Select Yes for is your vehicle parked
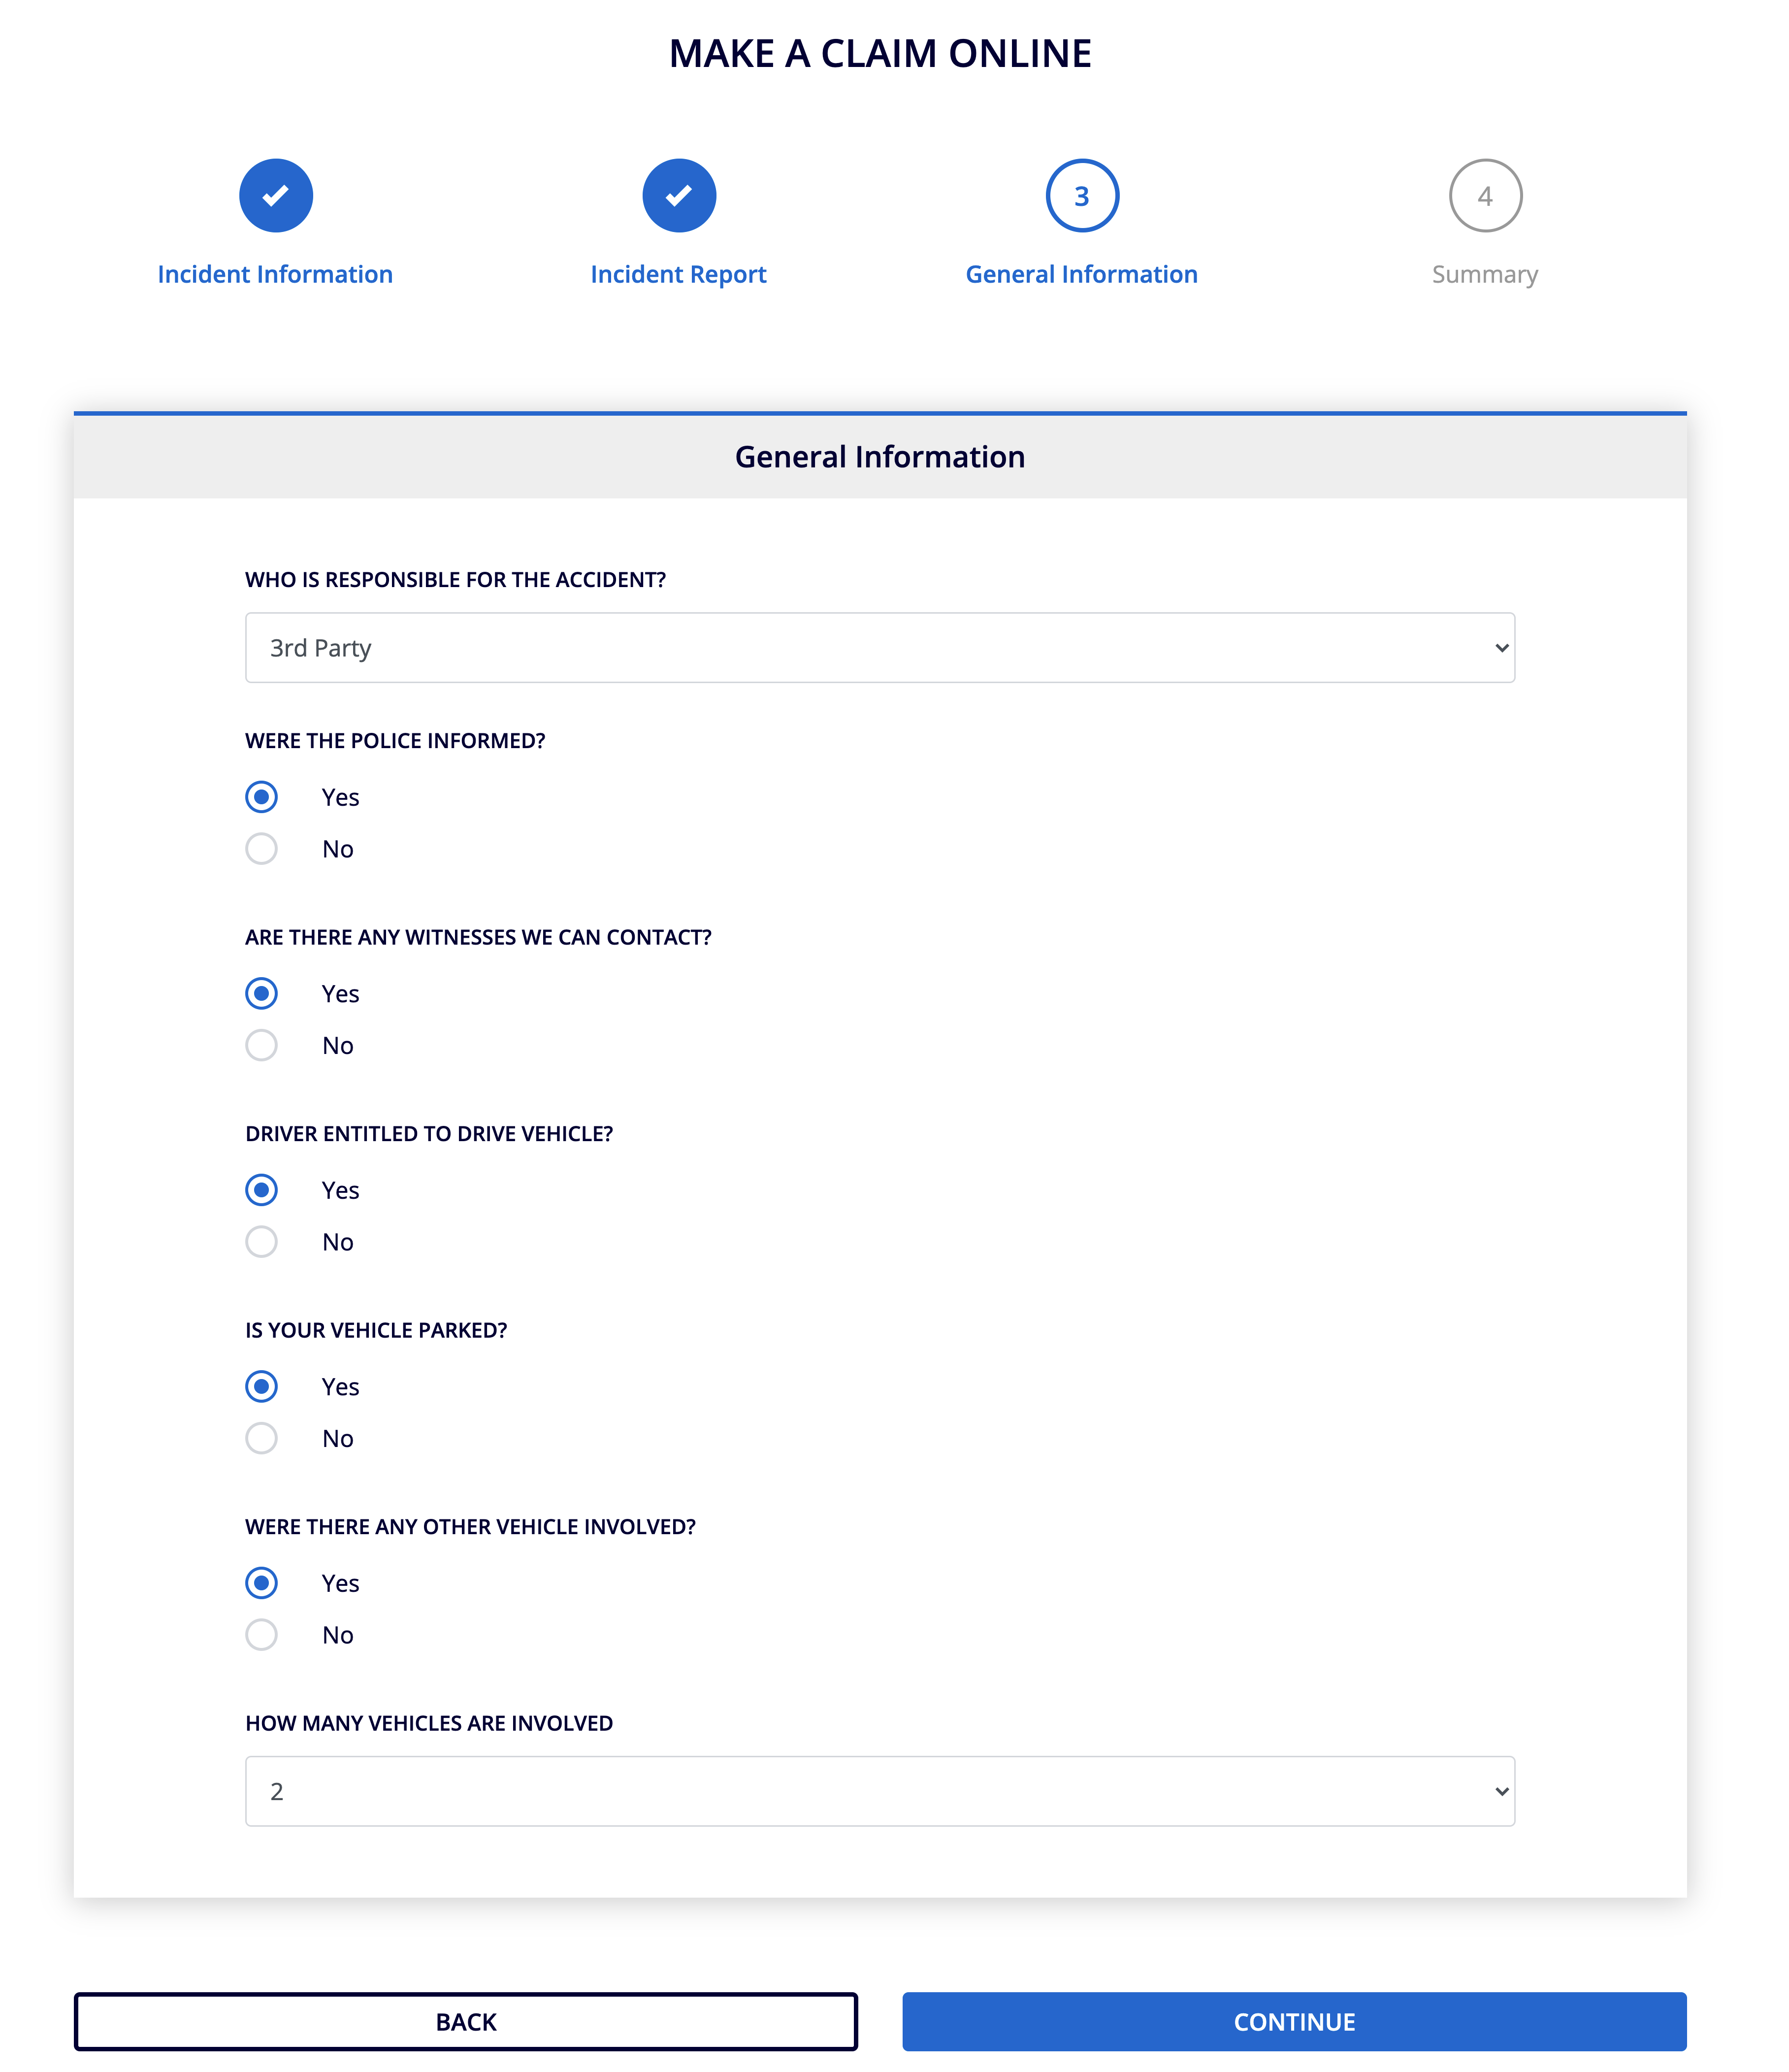Viewport: 1789px width, 2072px height. click(x=262, y=1386)
